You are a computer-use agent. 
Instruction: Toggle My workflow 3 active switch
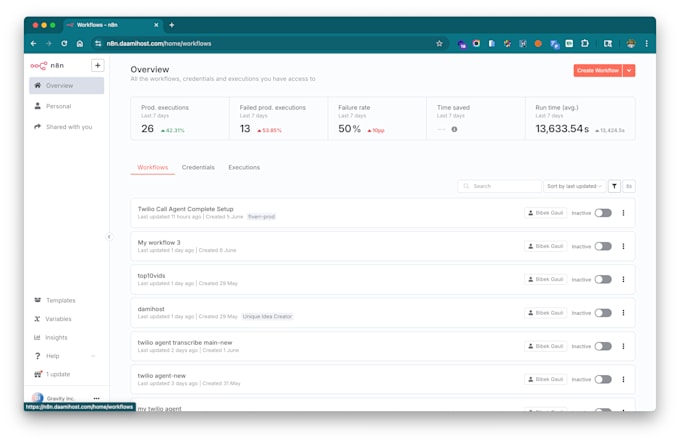click(603, 246)
